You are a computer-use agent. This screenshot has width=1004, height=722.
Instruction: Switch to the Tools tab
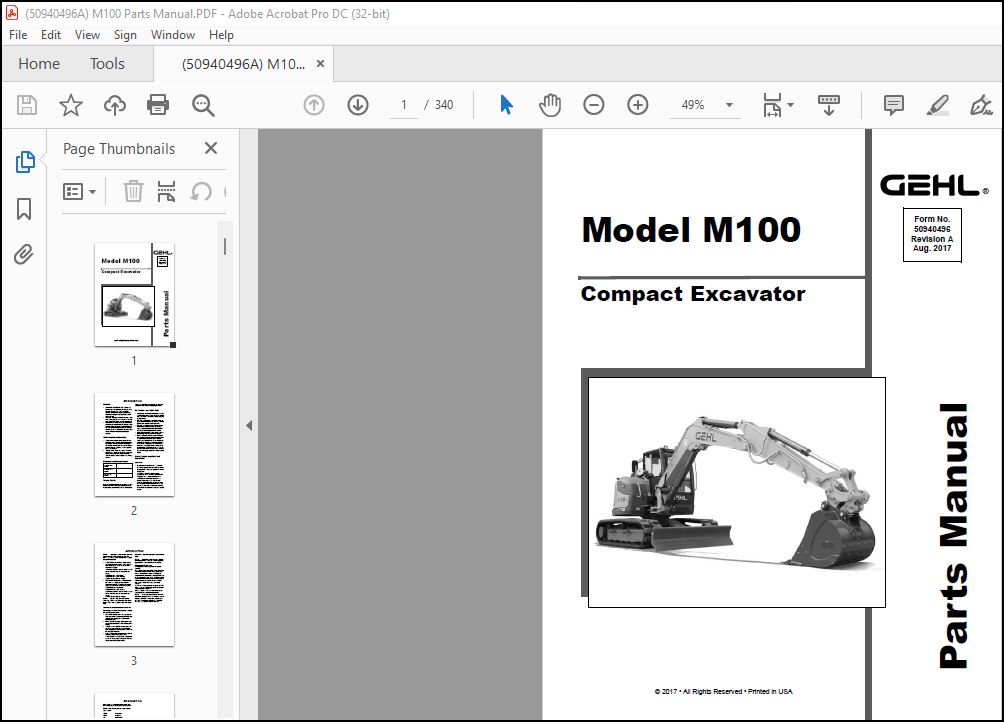point(107,64)
